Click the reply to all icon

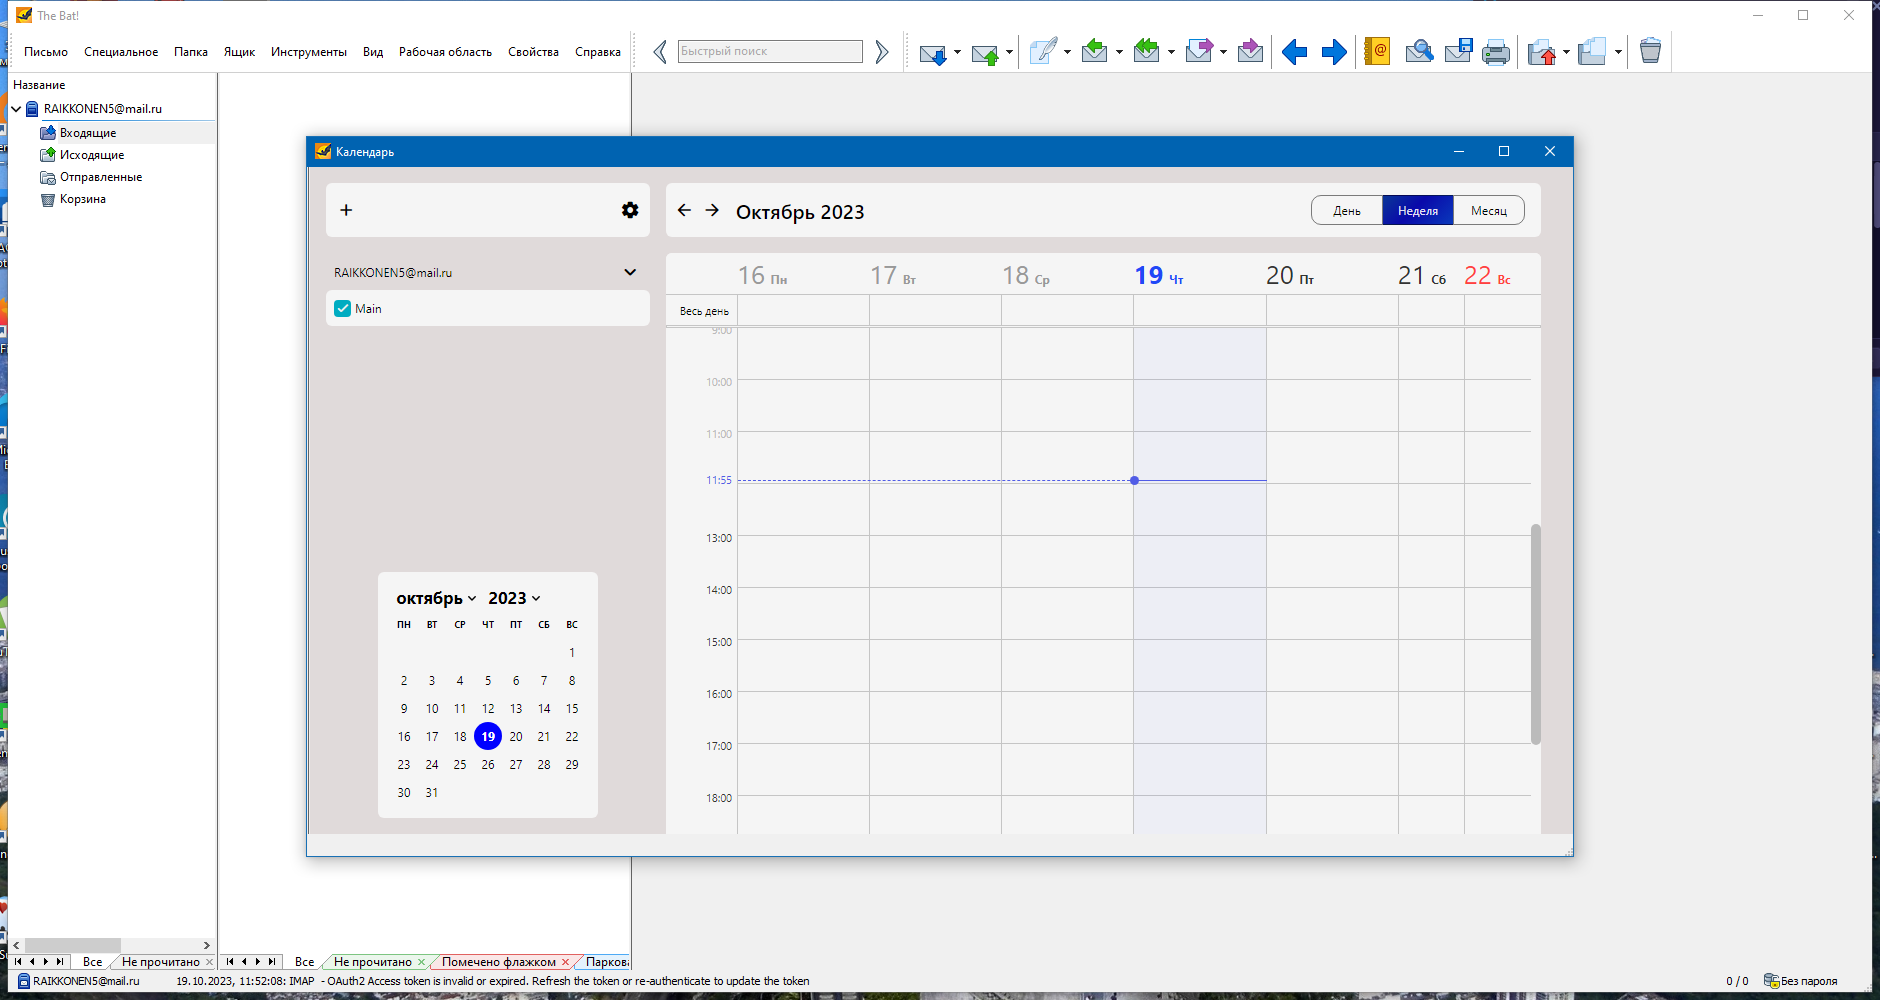pyautogui.click(x=1146, y=51)
